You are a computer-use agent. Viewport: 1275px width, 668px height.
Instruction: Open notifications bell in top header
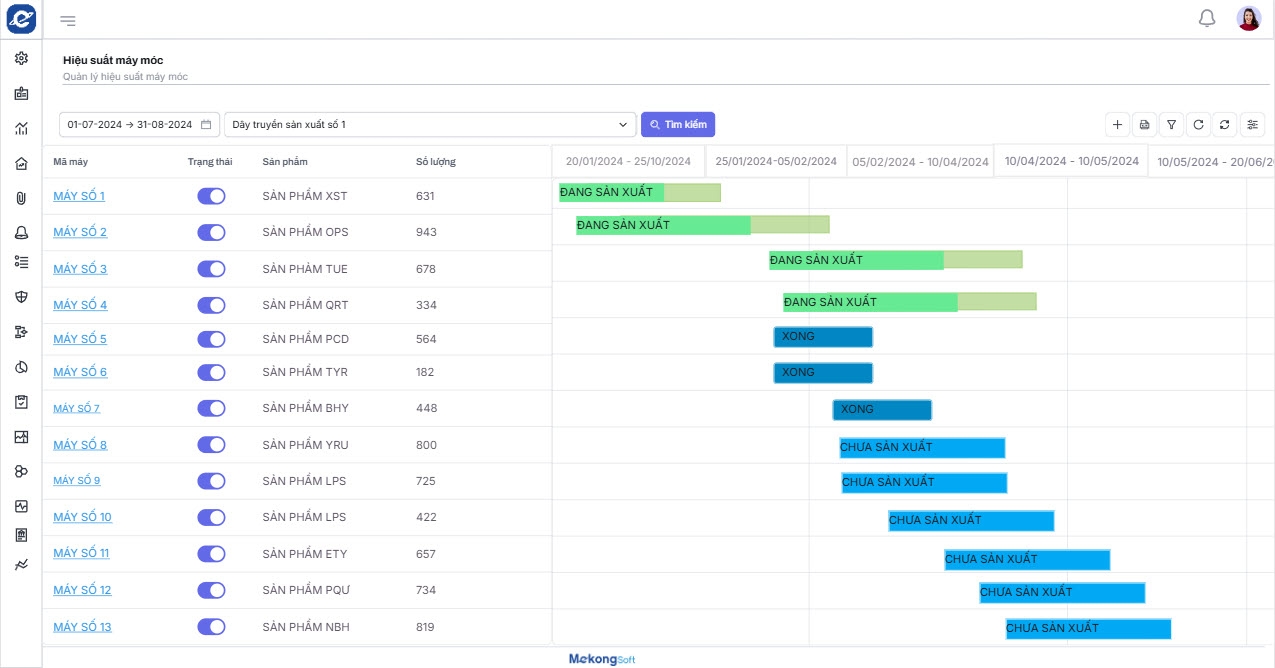tap(1207, 19)
